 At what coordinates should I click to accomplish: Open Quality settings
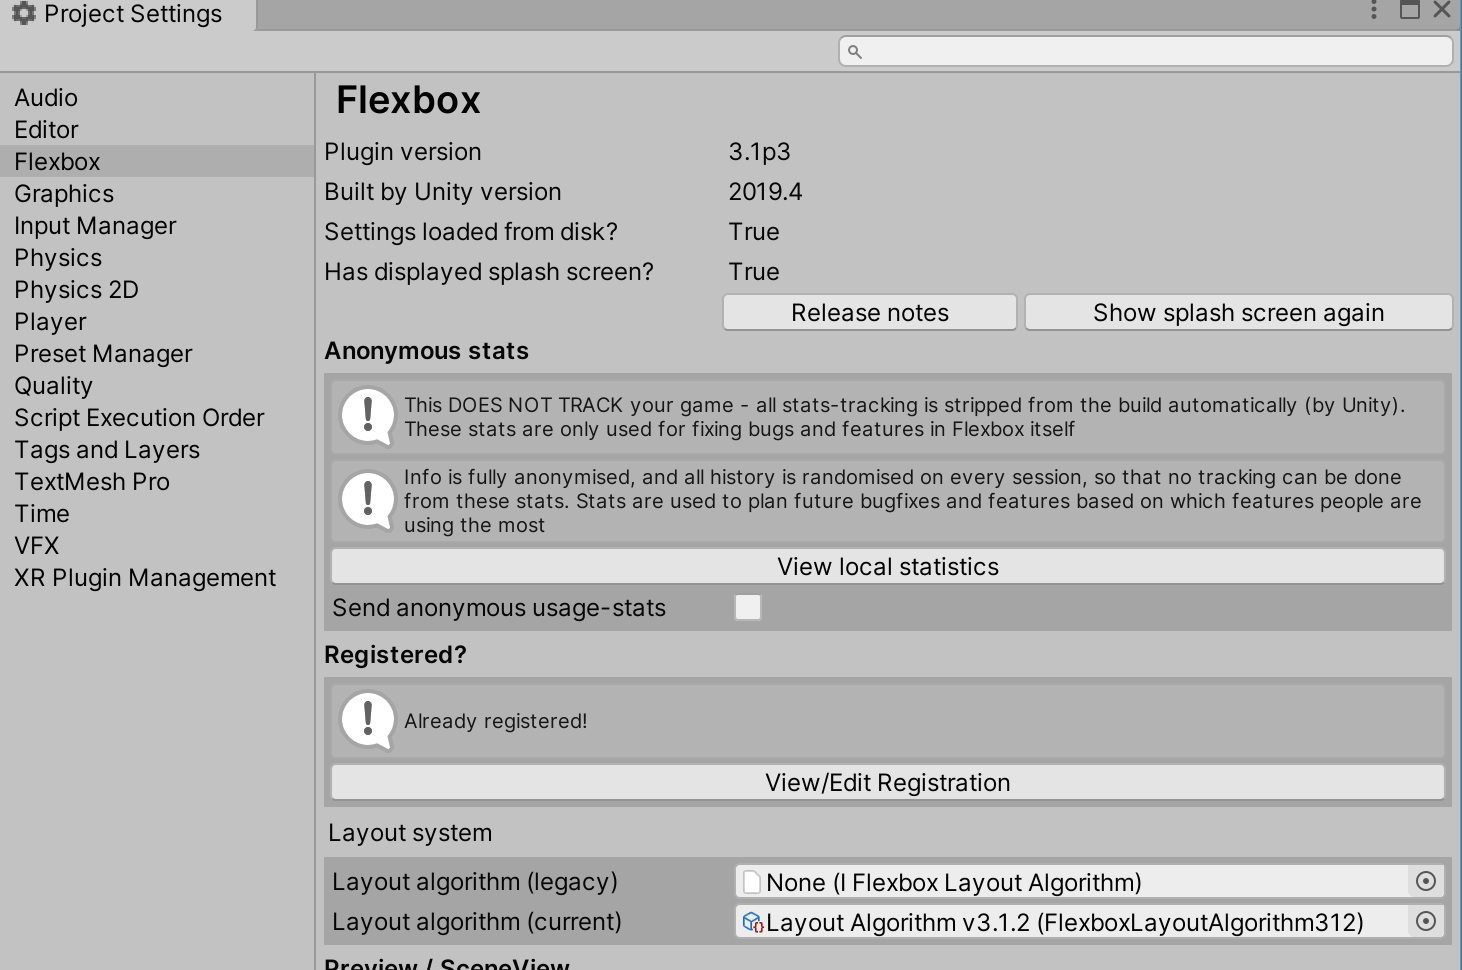[157, 385]
